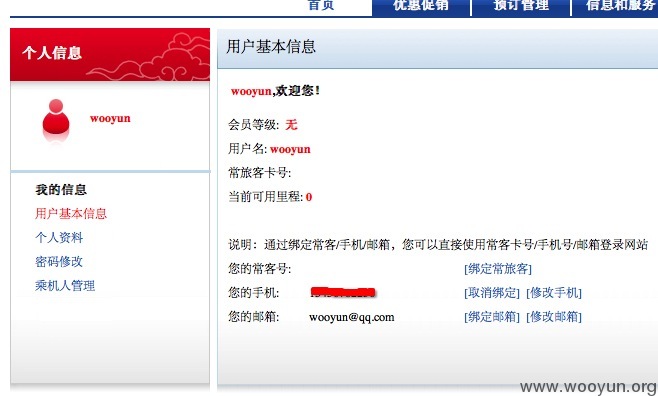Click the 您的手机 label
Screen dimensions: 658x396
253,292
